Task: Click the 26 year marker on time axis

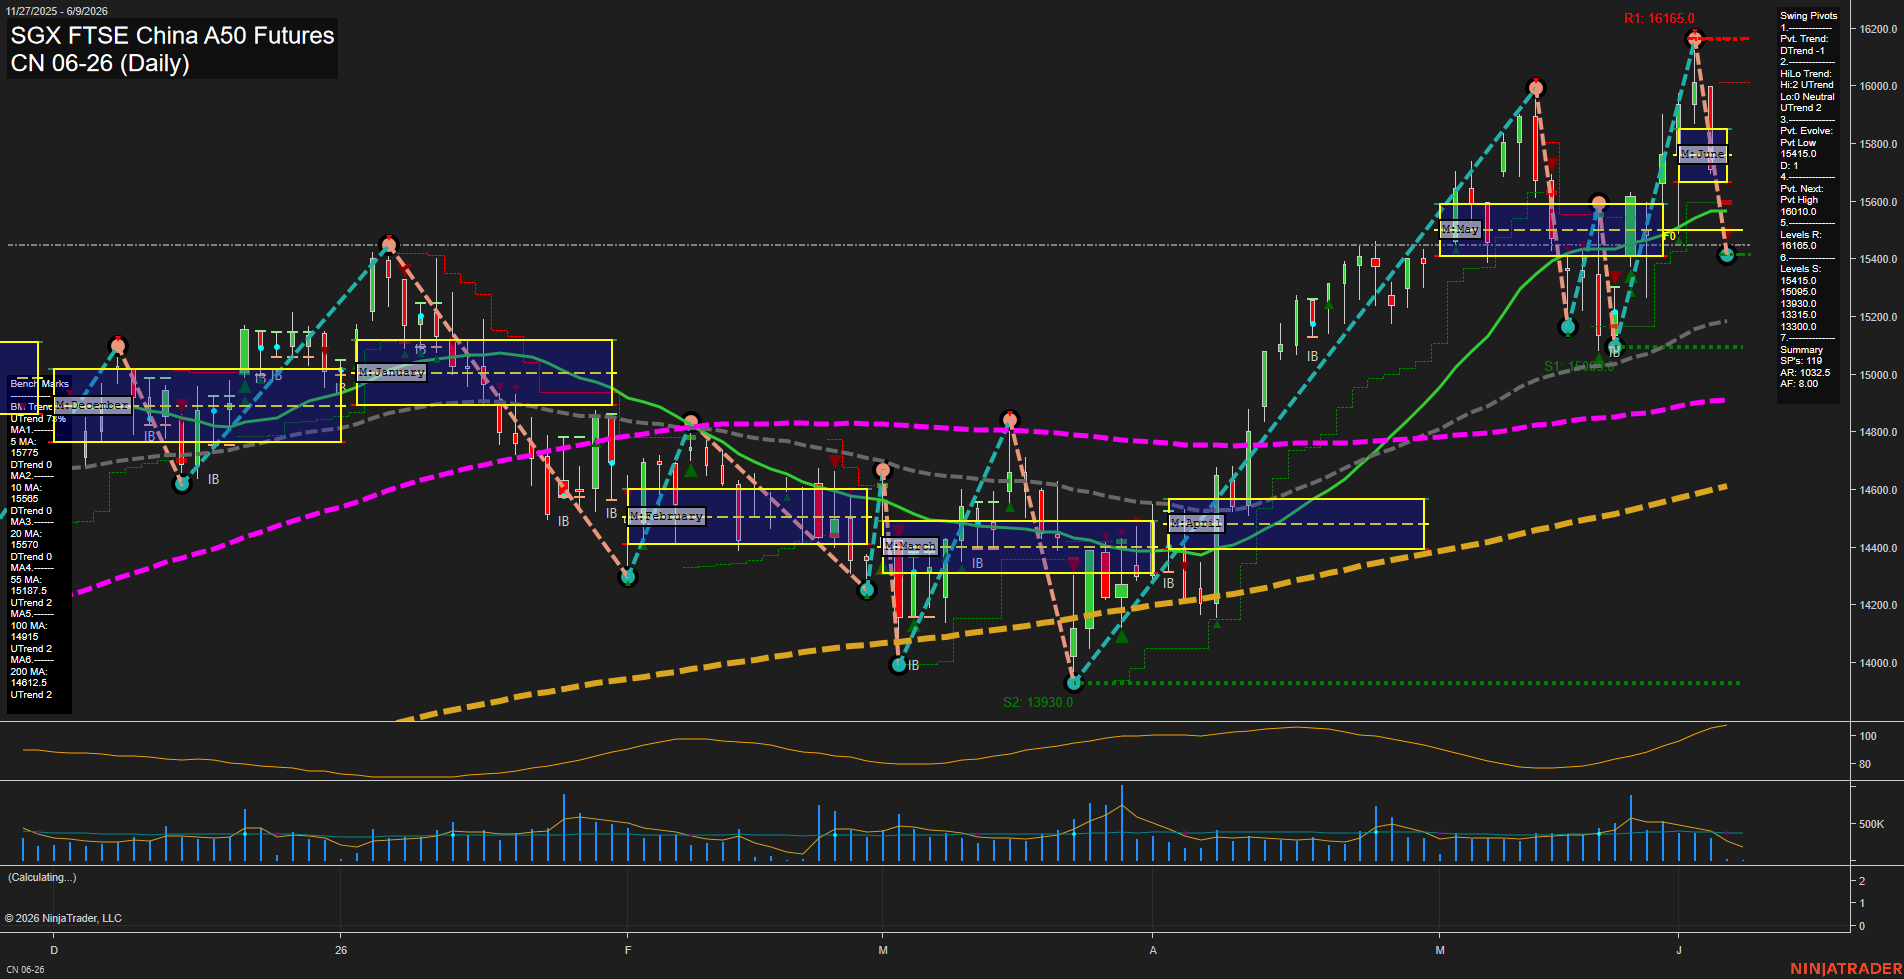Action: (x=341, y=950)
